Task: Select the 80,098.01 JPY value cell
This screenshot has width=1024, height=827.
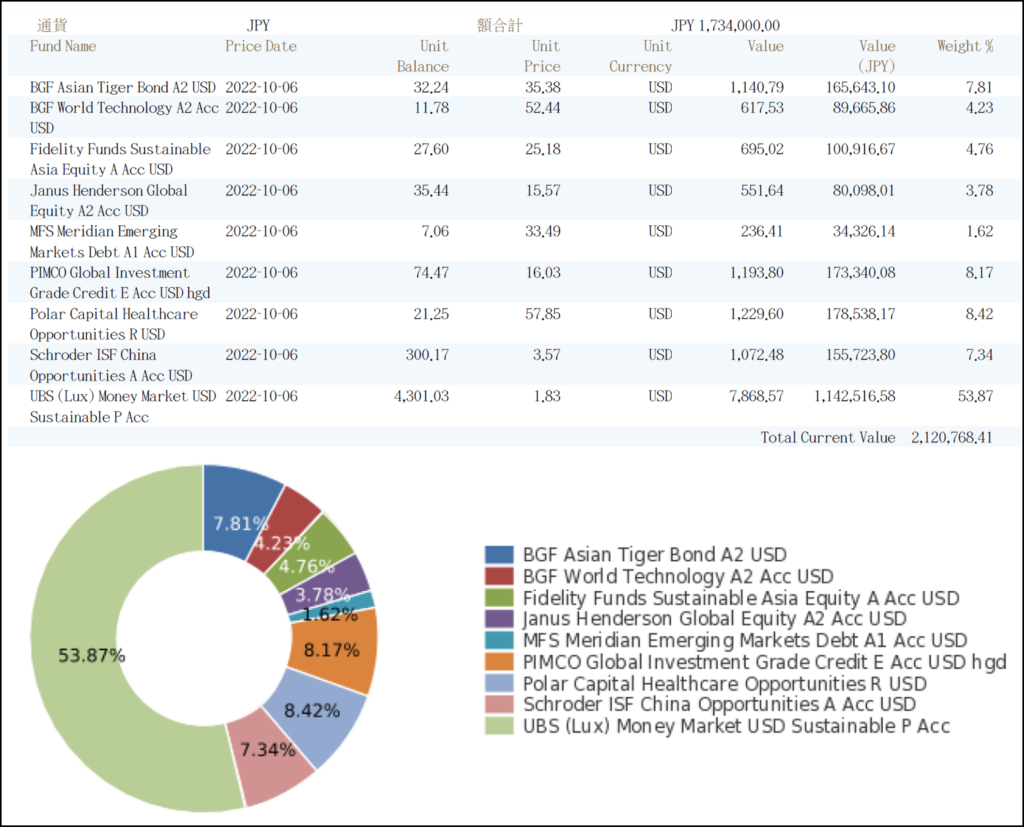Action: pyautogui.click(x=864, y=191)
